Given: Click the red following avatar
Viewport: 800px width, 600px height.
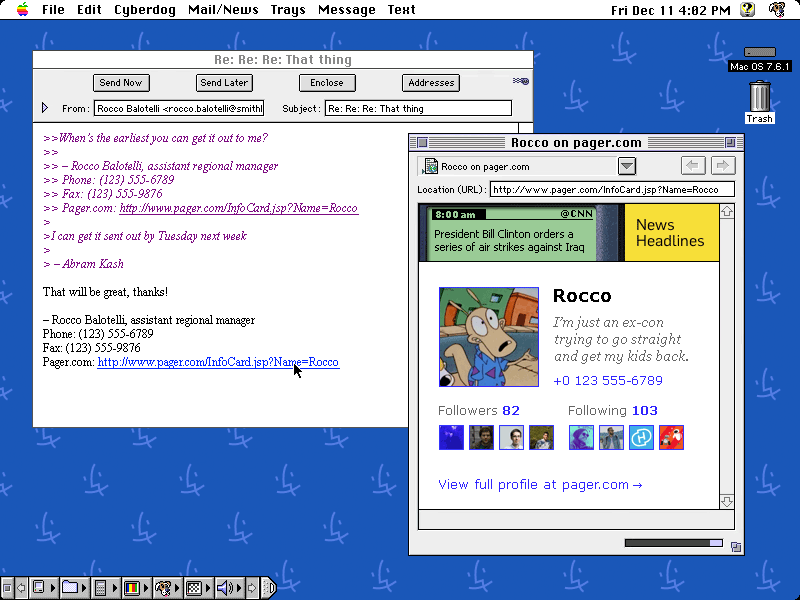Looking at the screenshot, I should coord(671,437).
